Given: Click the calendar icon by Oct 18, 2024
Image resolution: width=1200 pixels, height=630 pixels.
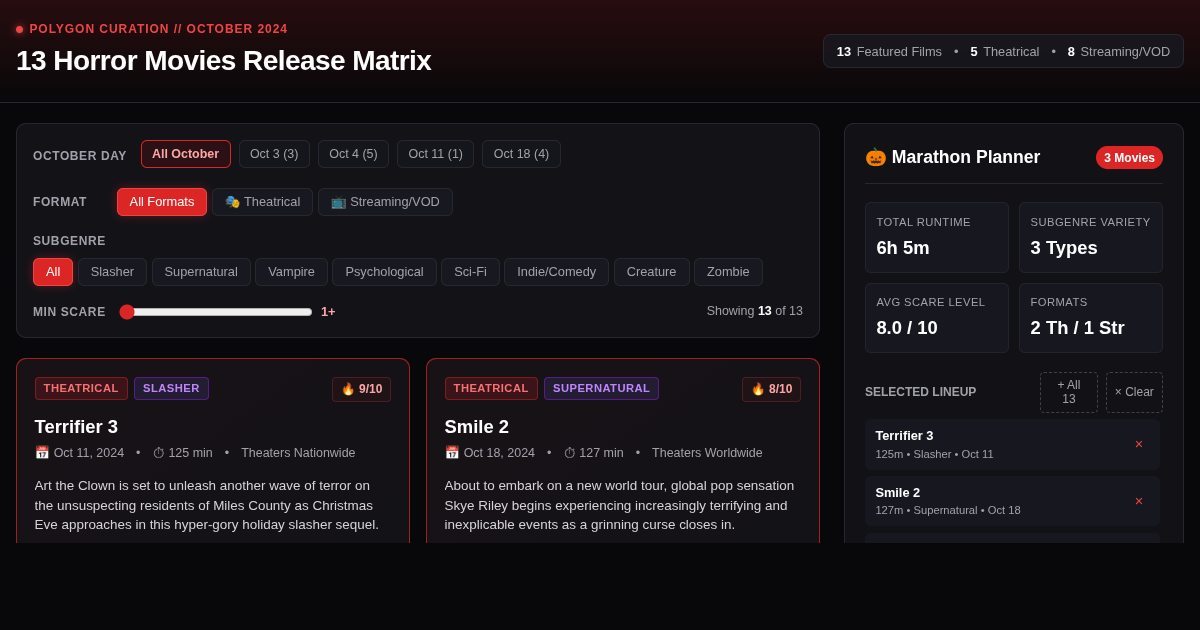Looking at the screenshot, I should pos(452,453).
